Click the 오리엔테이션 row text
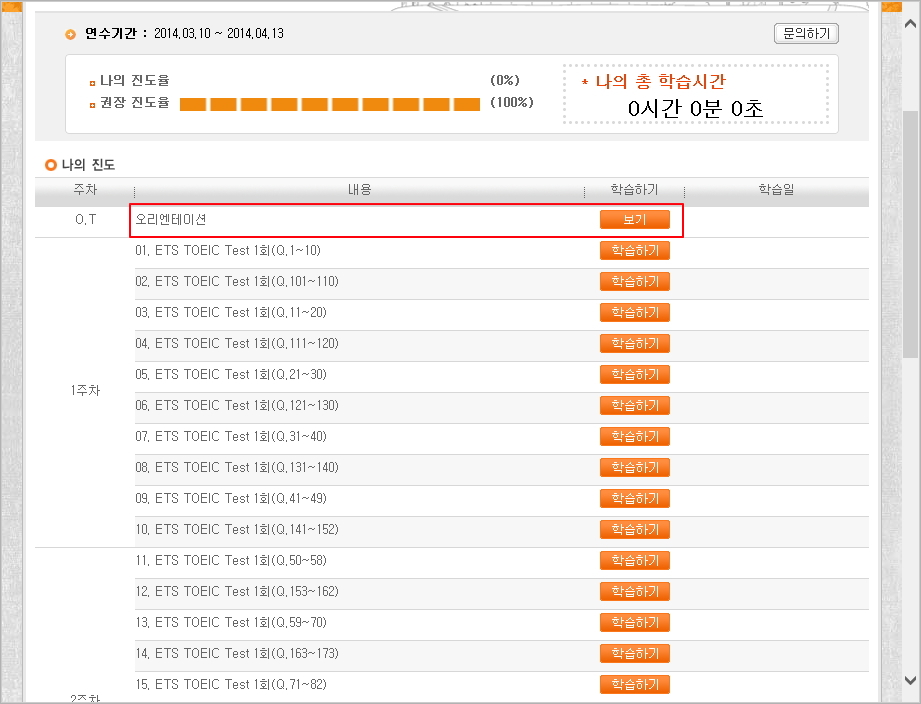Image resolution: width=921 pixels, height=704 pixels. (170, 220)
